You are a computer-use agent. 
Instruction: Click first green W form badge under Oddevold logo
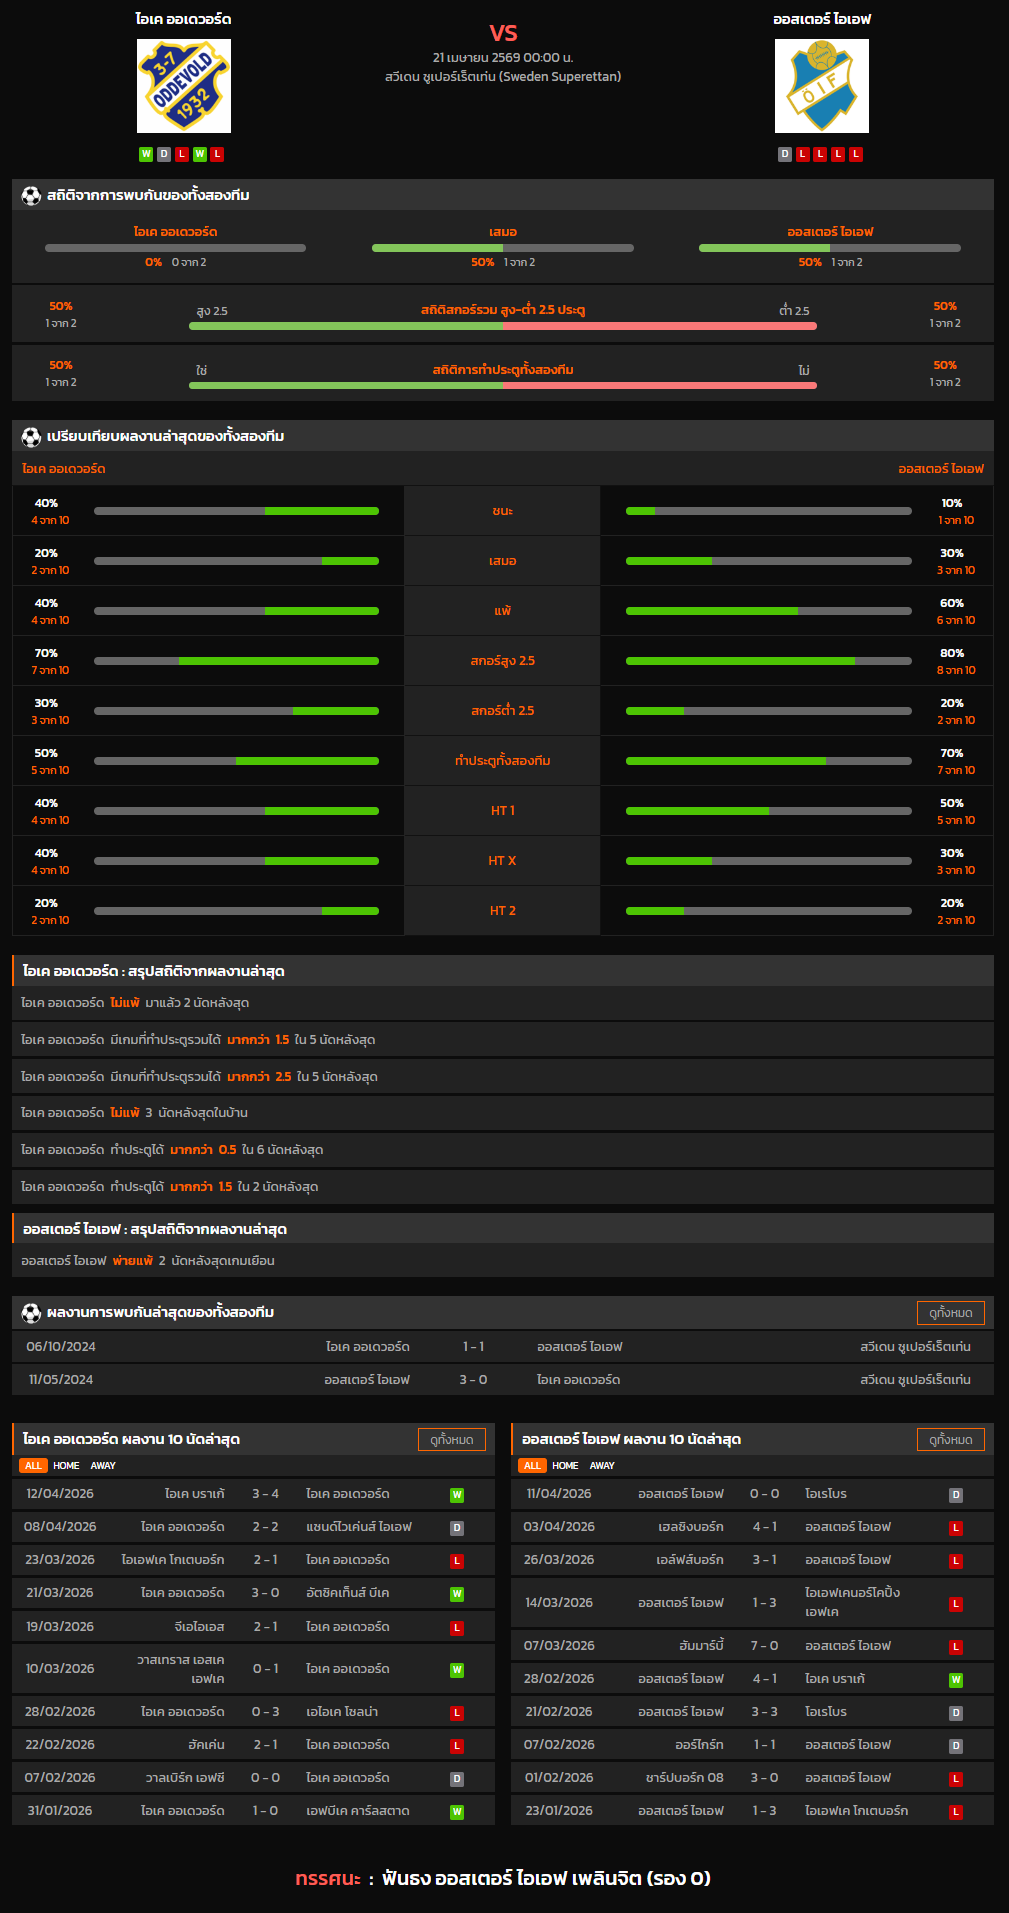pos(146,154)
